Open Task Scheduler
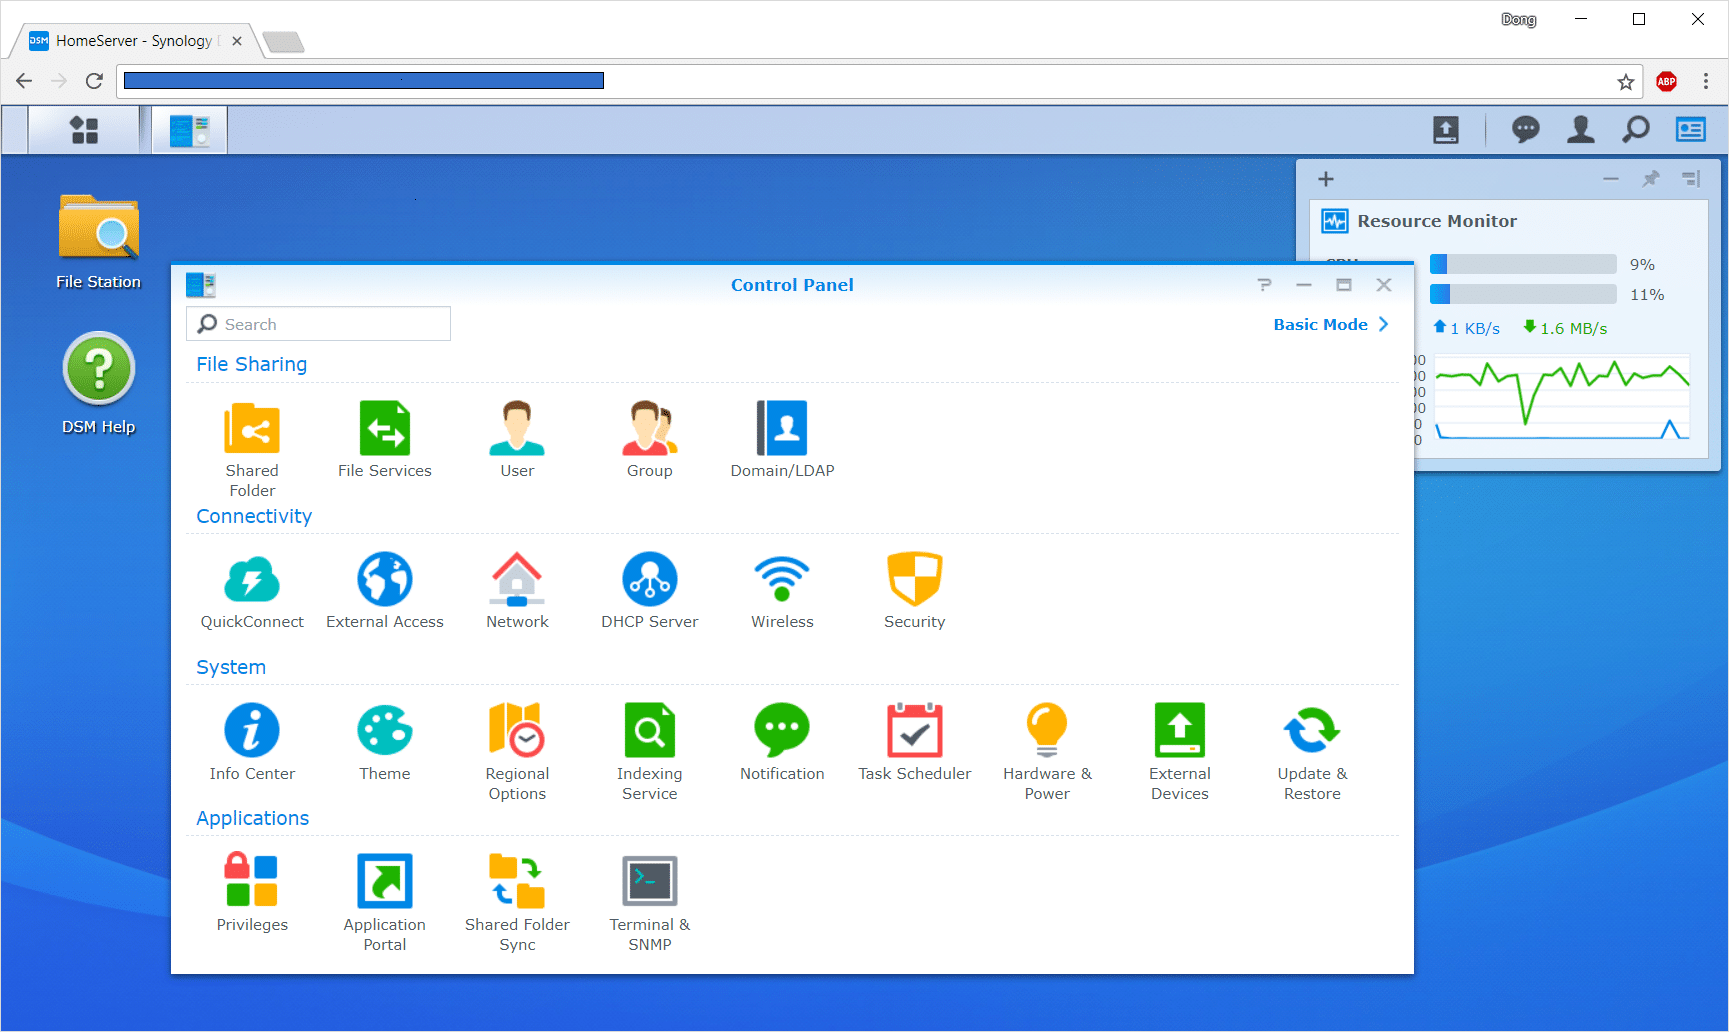This screenshot has height=1032, width=1729. (x=914, y=742)
